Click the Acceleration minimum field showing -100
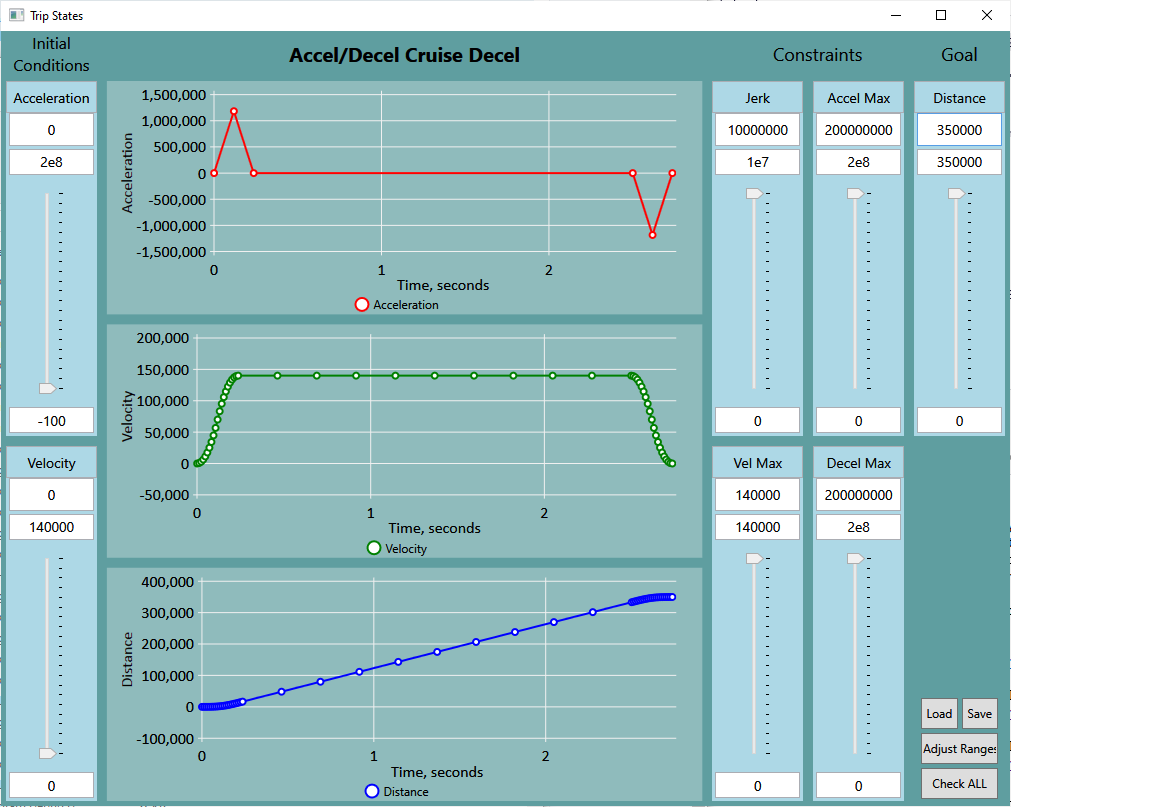The image size is (1152, 807). tap(51, 420)
